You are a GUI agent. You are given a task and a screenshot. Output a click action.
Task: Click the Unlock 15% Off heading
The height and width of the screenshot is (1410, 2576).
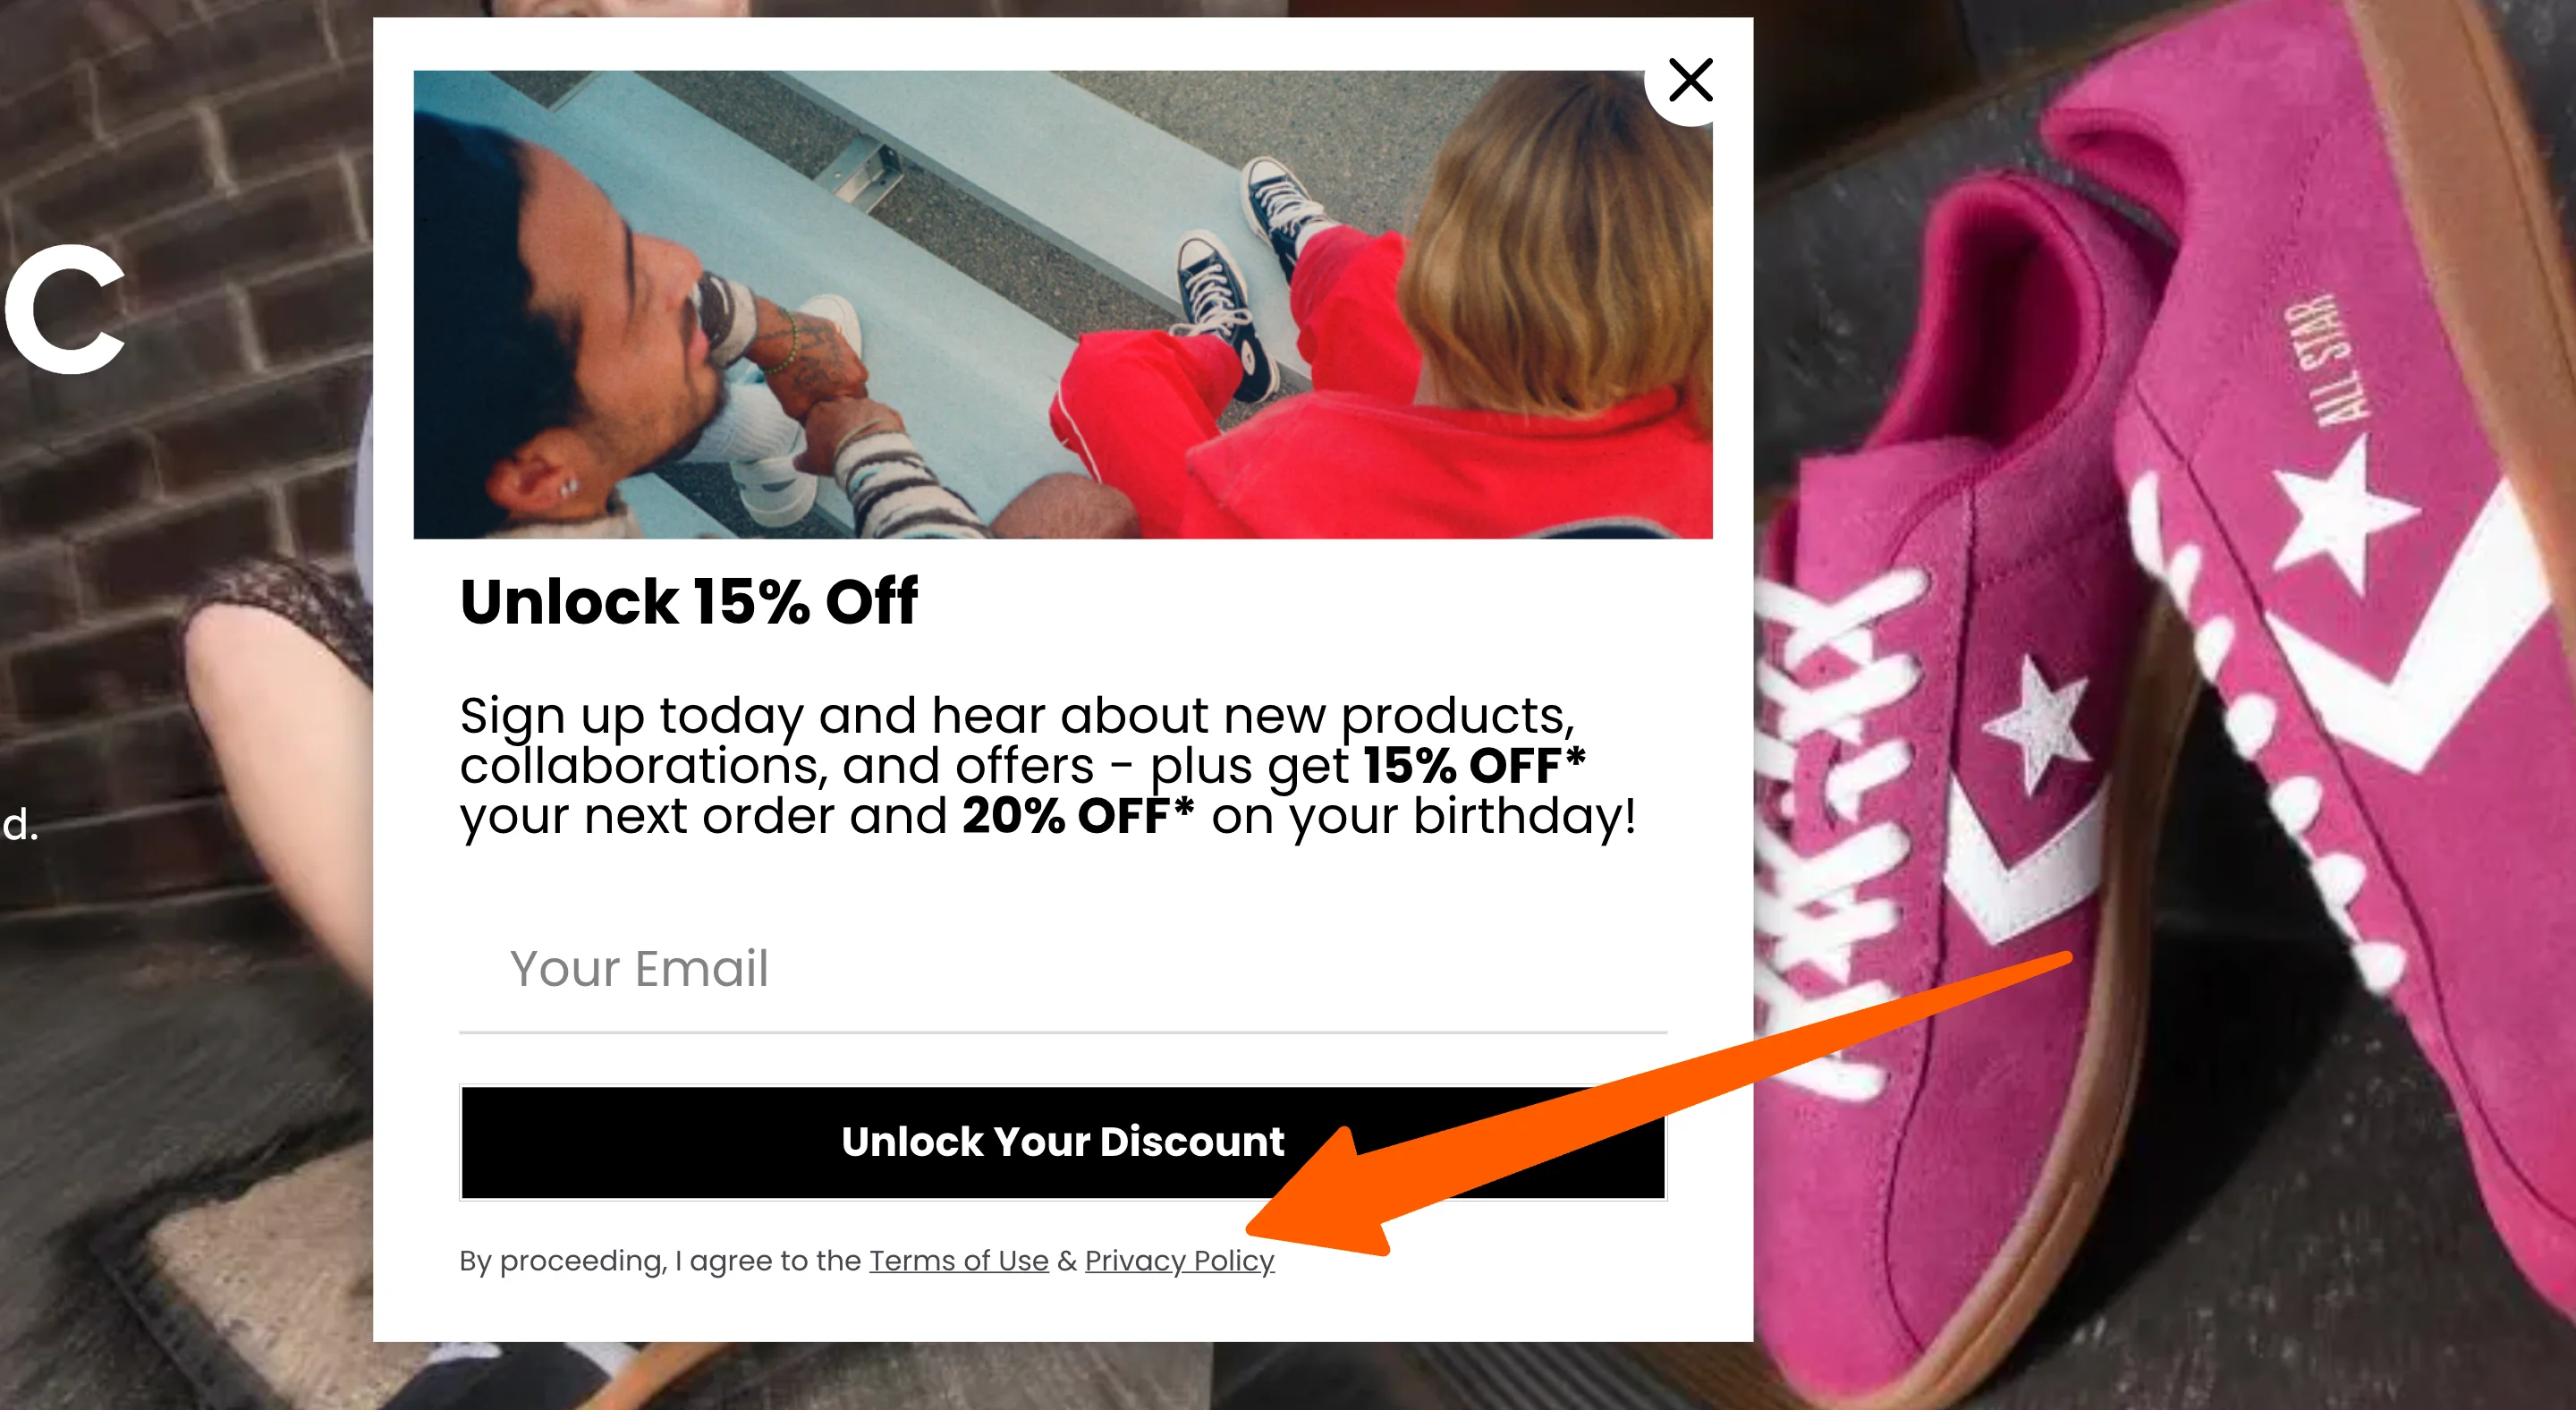688,602
